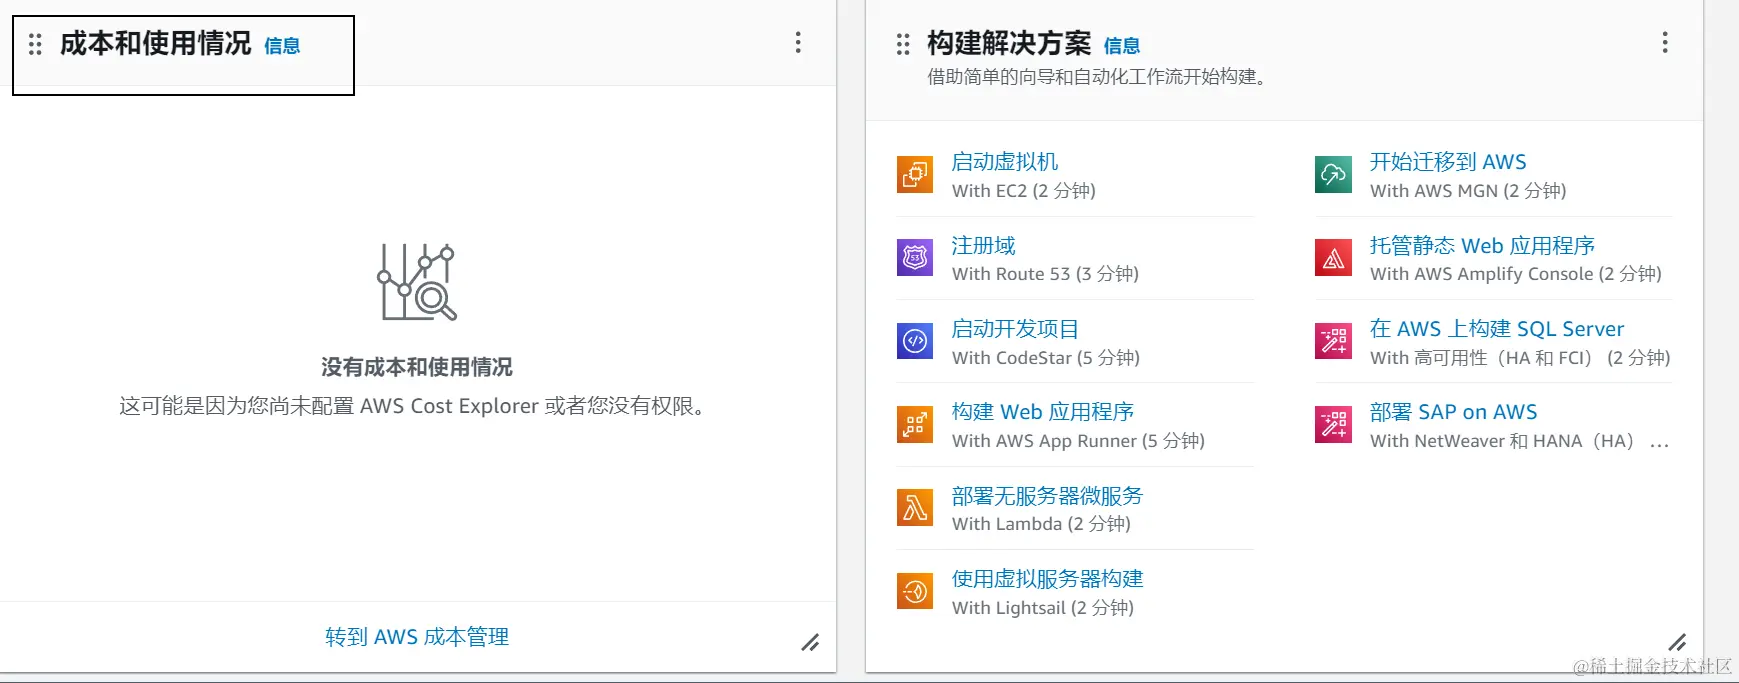Screen dimensions: 1739x683
Task: Open the 部署 SAP on AWS link
Action: 1454,412
